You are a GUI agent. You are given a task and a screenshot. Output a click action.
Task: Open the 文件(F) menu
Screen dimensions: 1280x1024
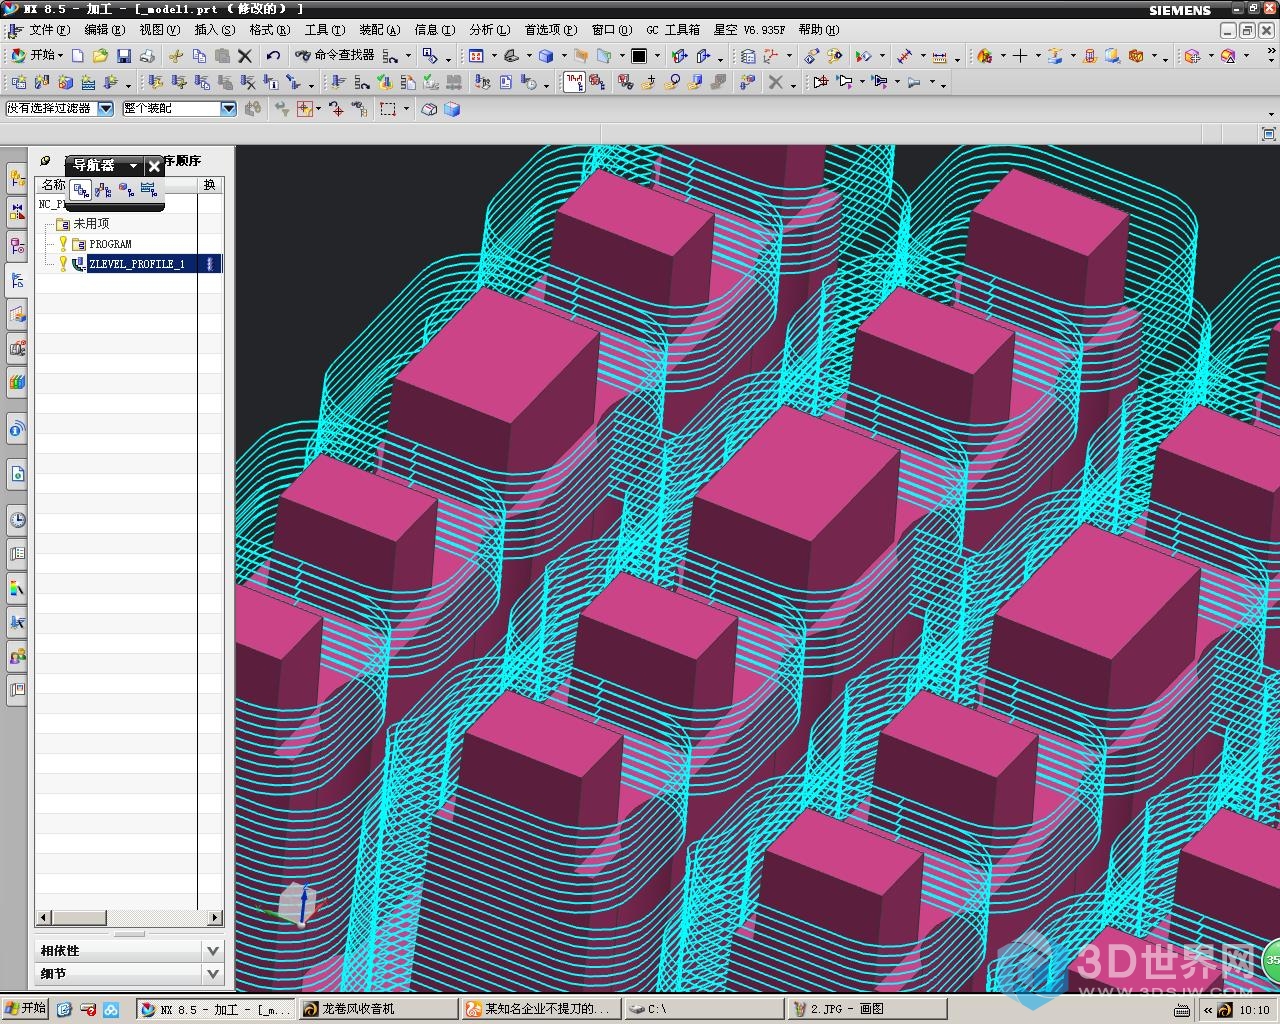click(x=49, y=30)
